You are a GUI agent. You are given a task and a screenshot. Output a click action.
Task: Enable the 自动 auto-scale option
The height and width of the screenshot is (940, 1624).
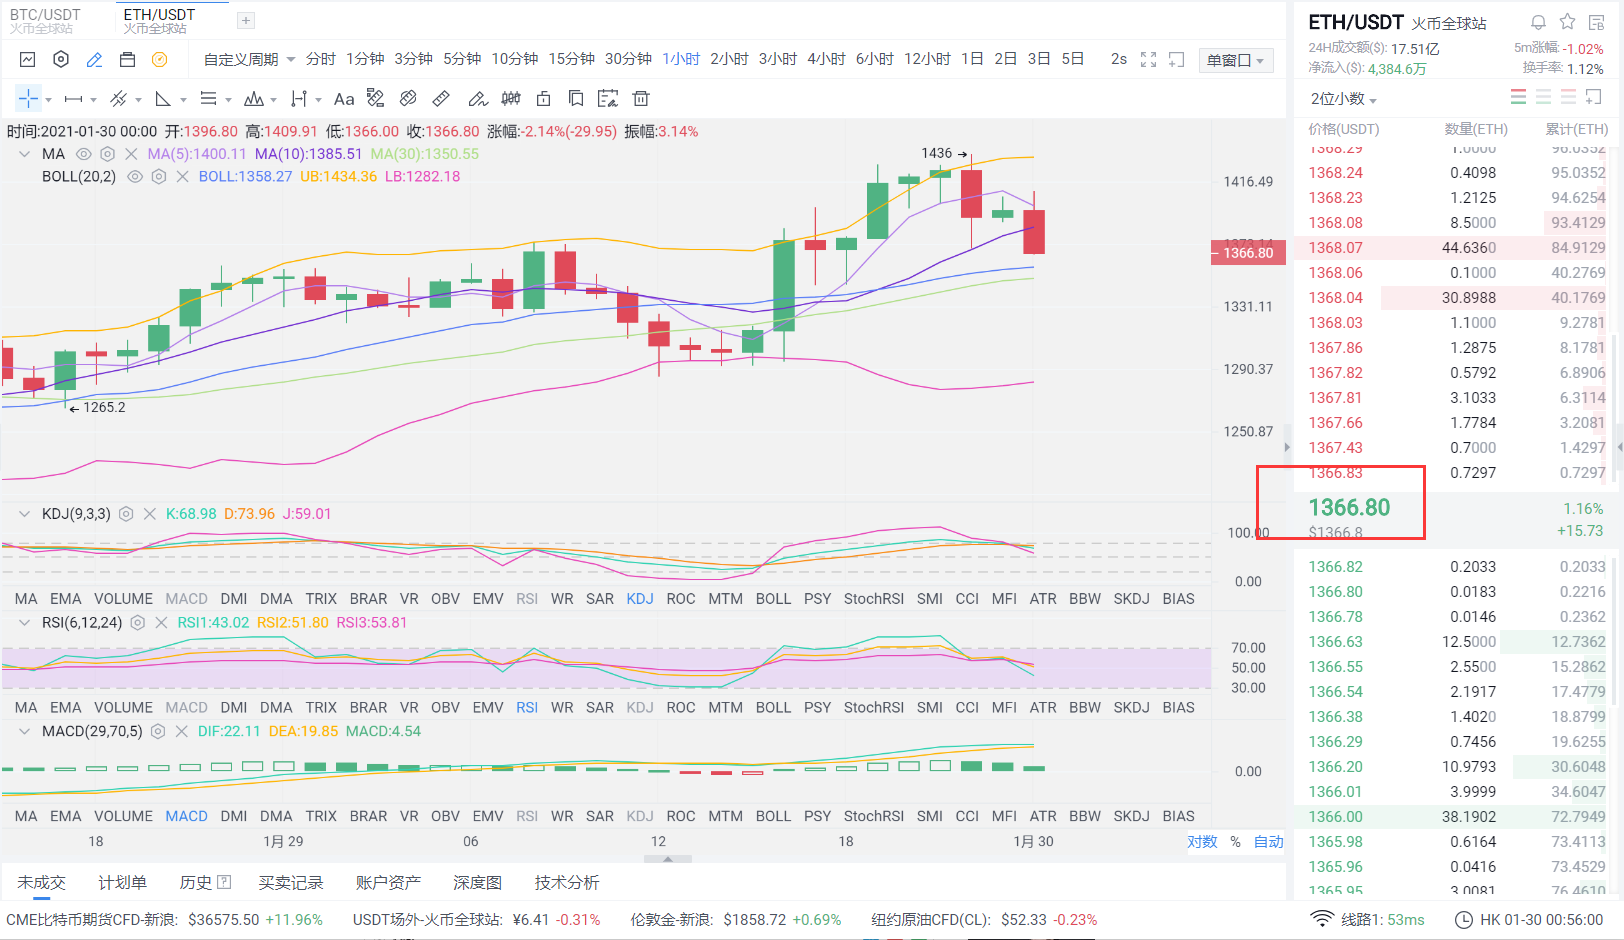point(1269,842)
